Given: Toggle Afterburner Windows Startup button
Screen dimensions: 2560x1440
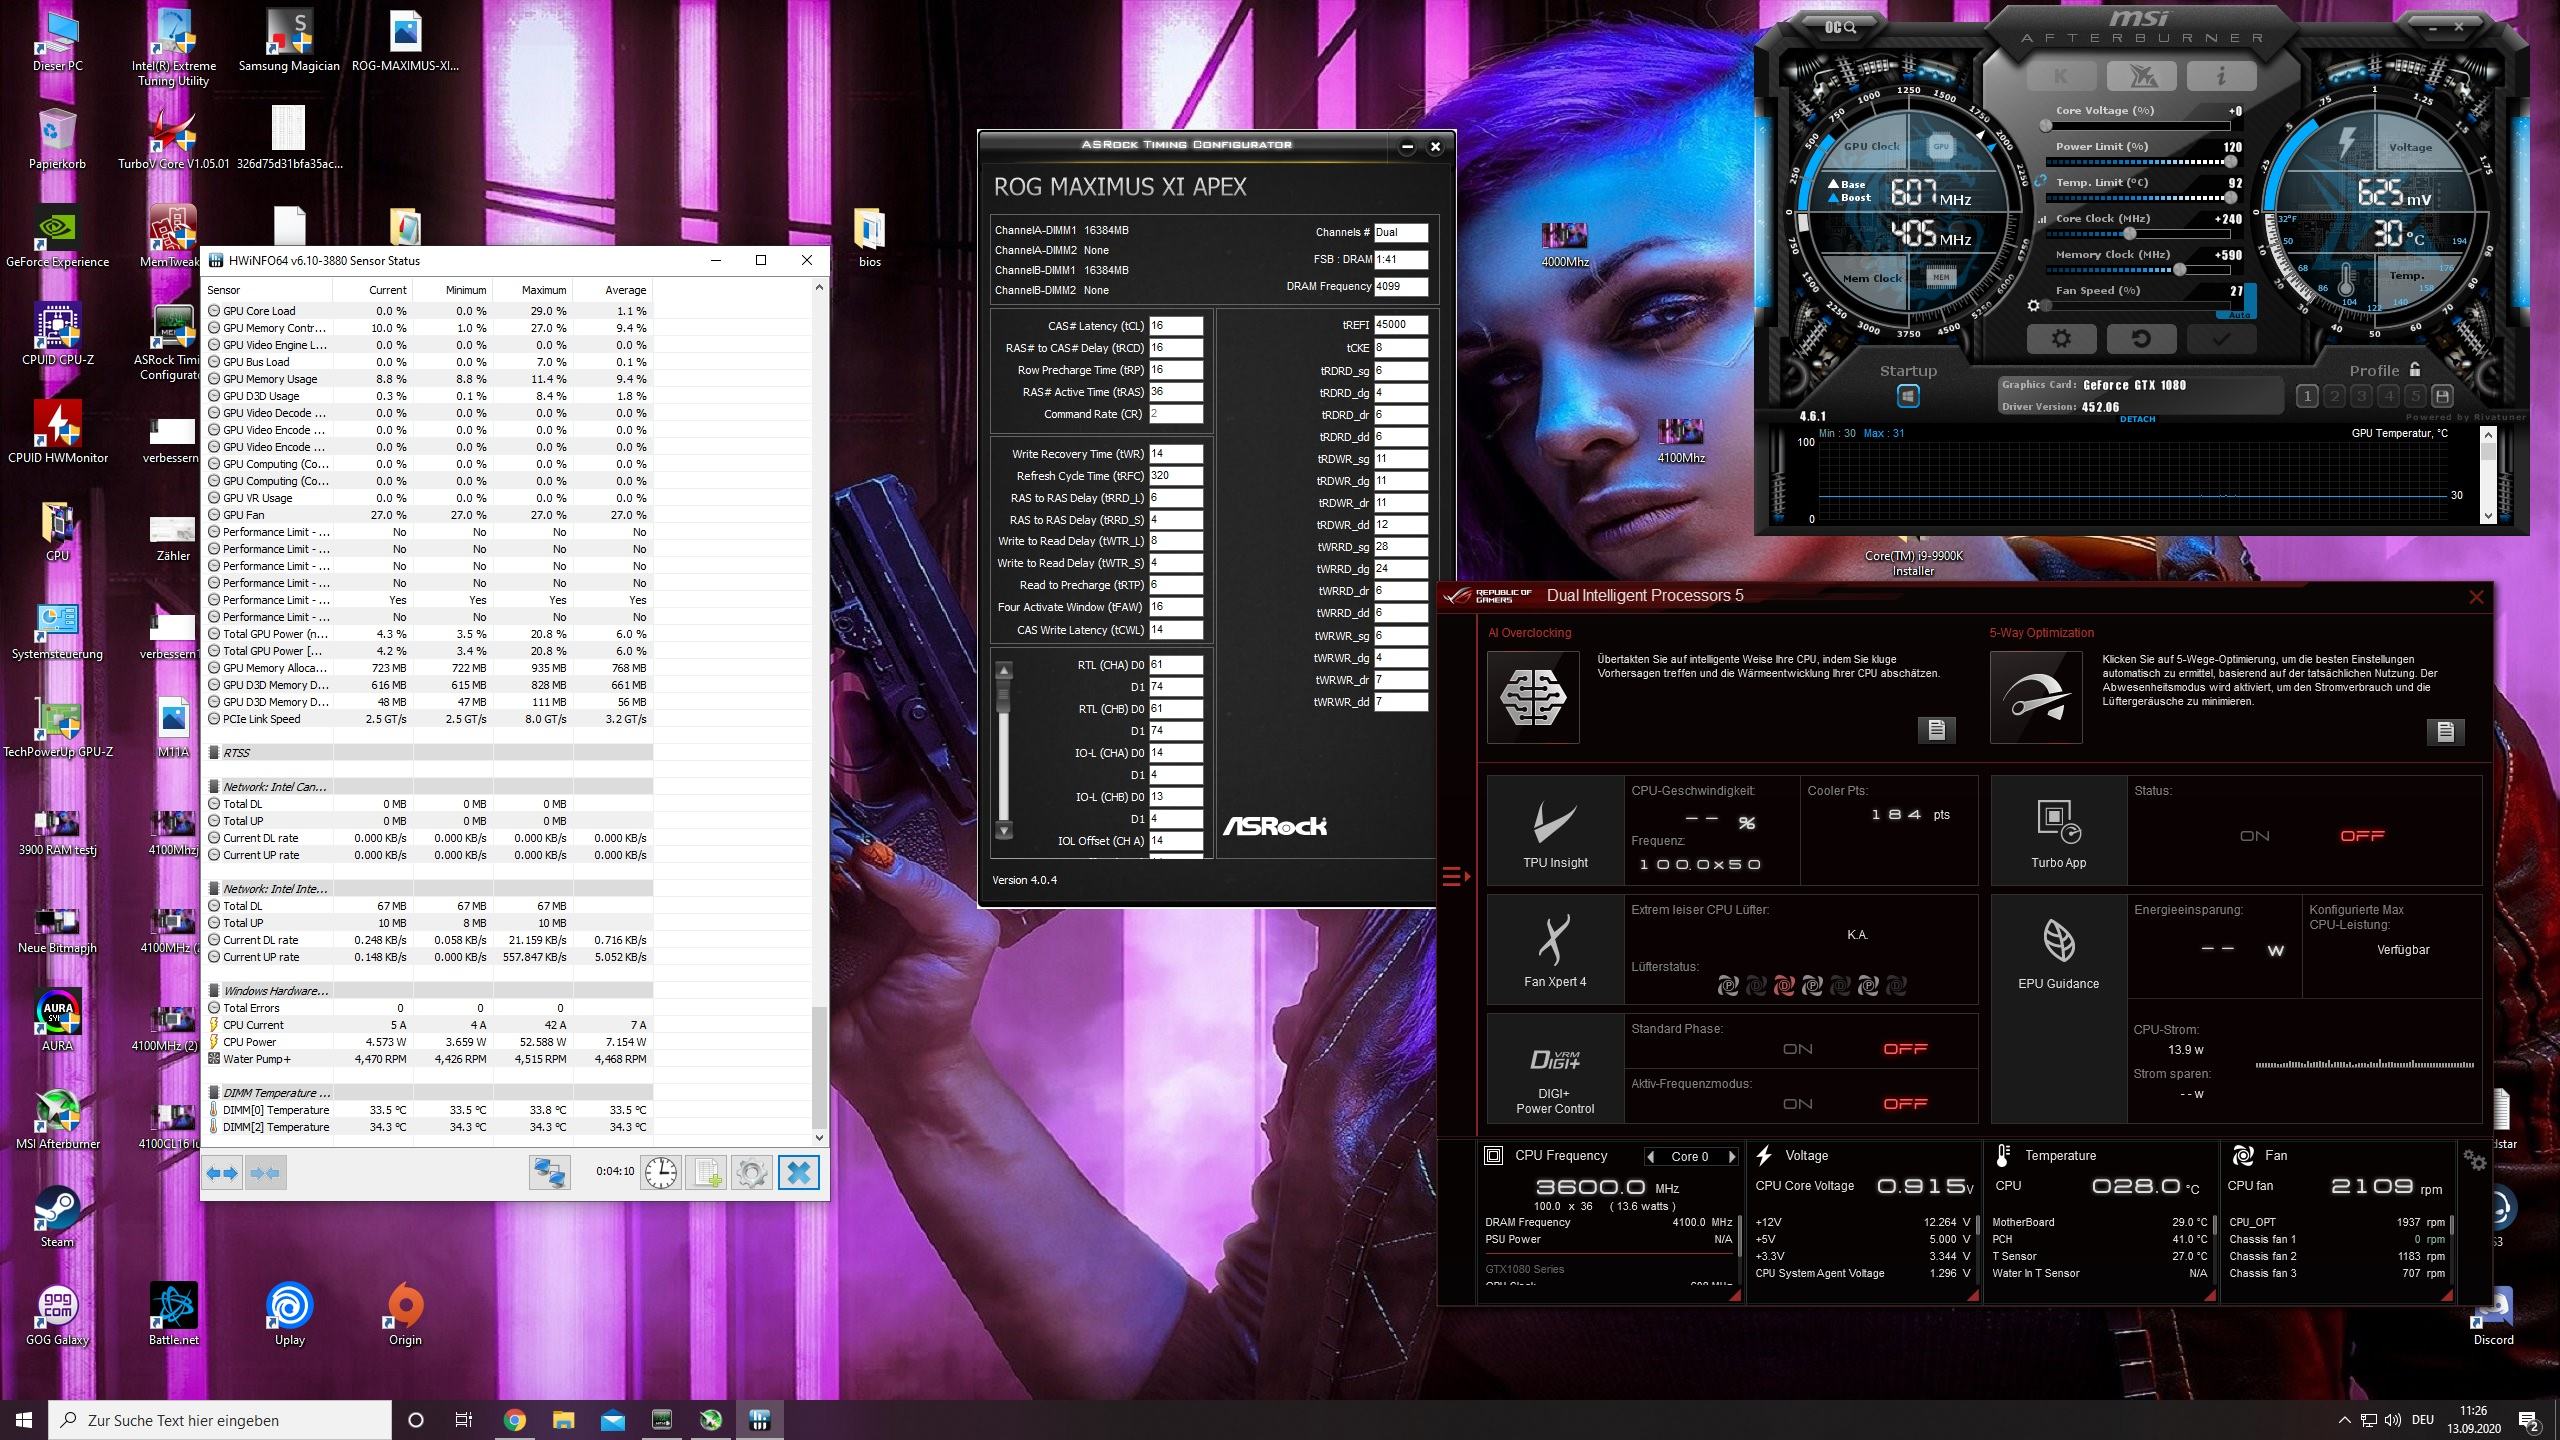Looking at the screenshot, I should coord(1908,397).
